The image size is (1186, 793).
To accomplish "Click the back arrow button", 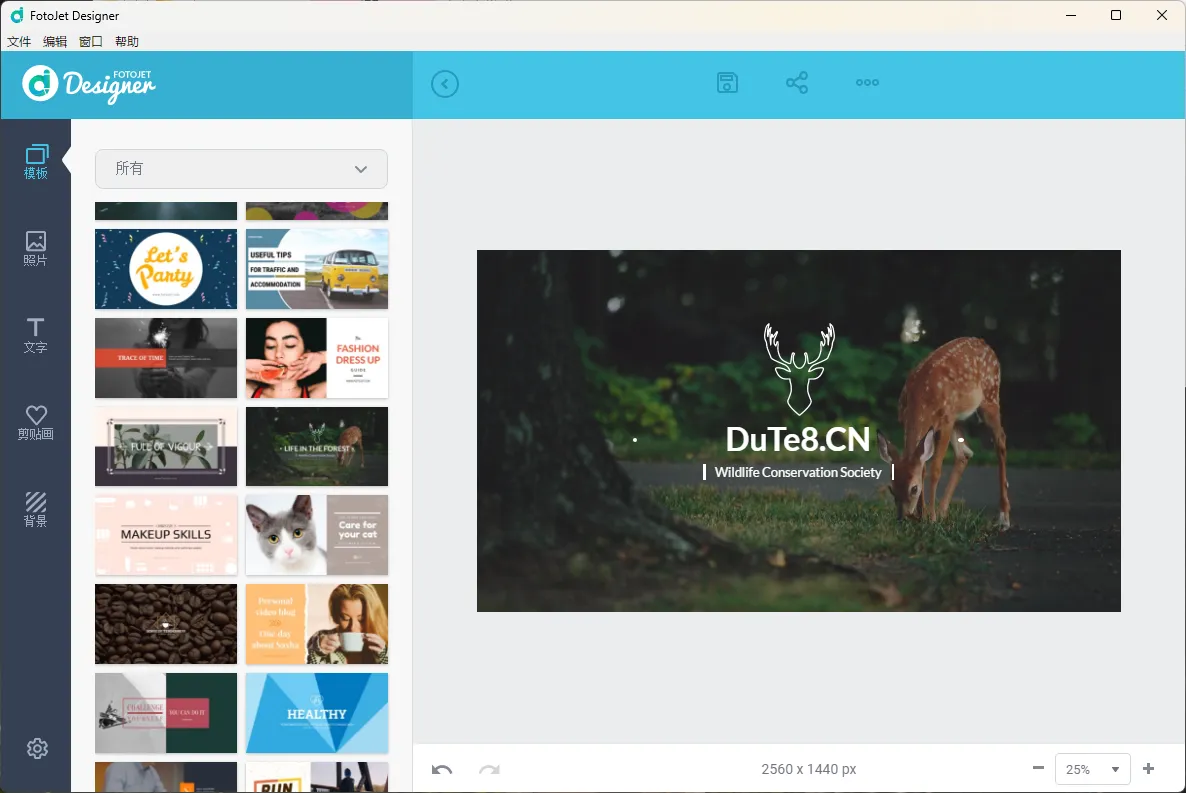I will 445,84.
